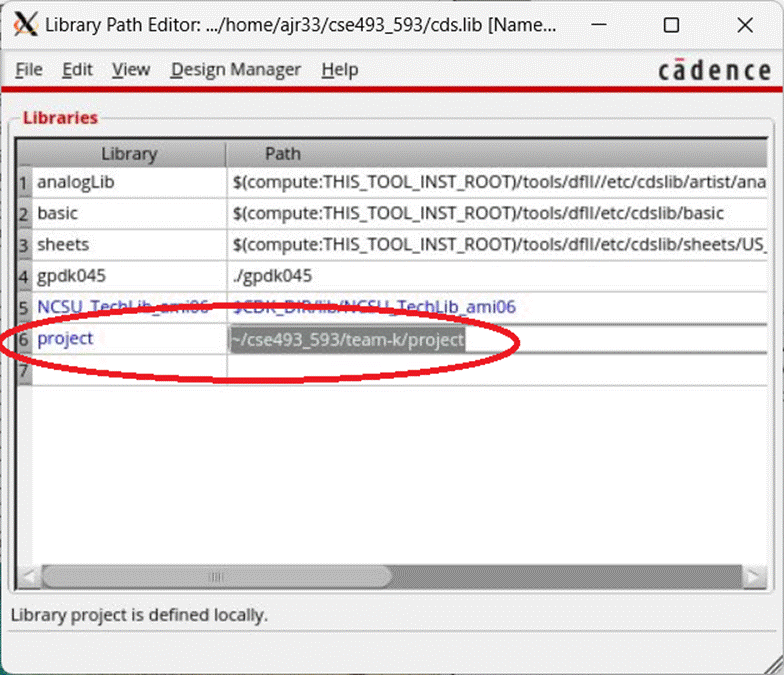Select the analogLib library cell

(x=129, y=182)
